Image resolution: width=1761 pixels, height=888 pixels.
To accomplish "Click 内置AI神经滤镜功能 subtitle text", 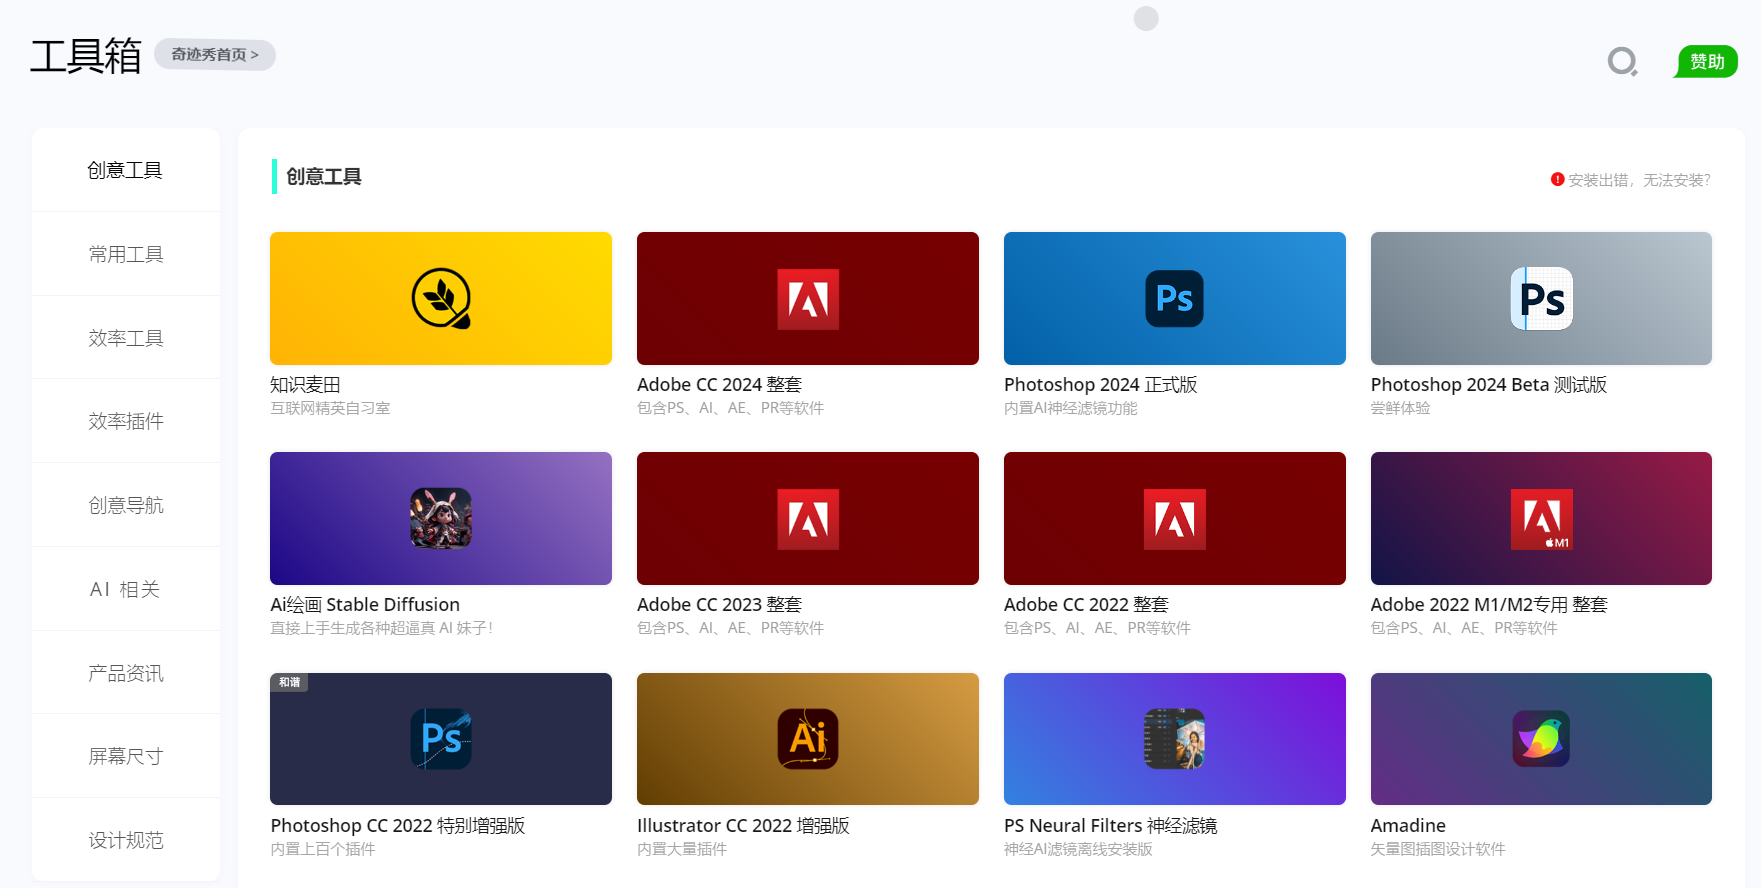I will coord(1070,408).
